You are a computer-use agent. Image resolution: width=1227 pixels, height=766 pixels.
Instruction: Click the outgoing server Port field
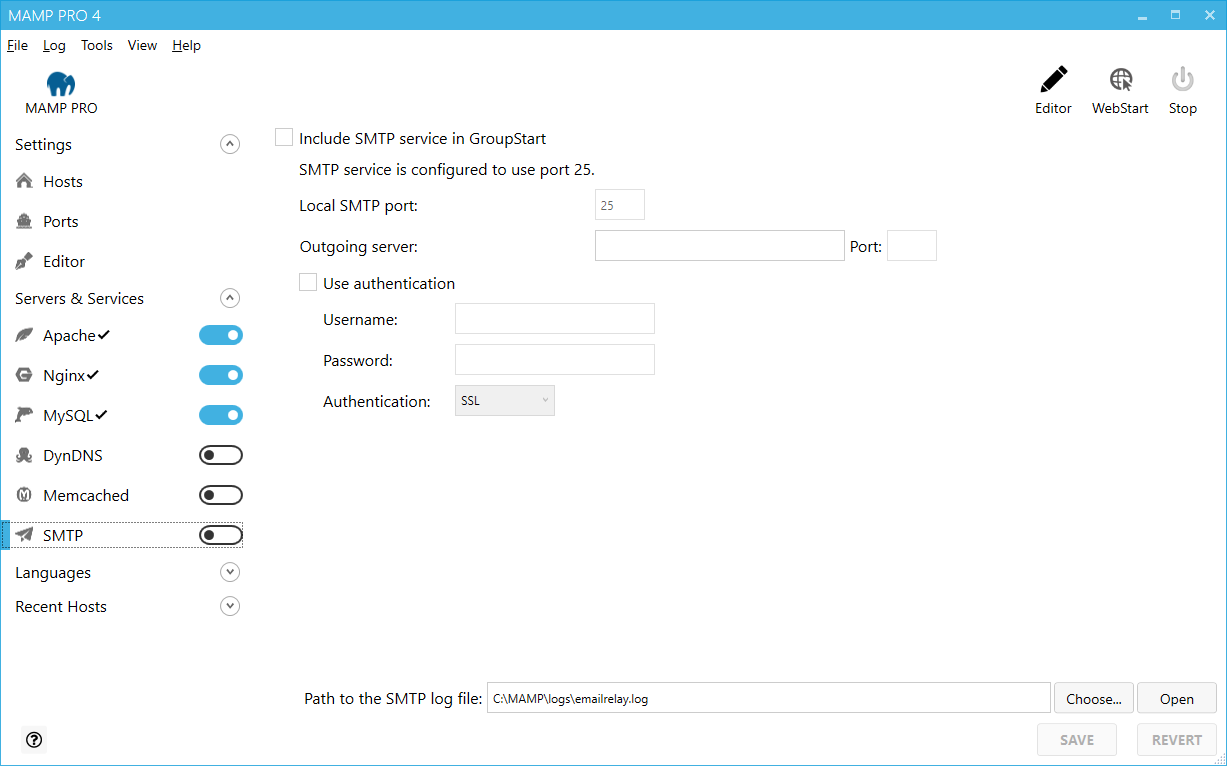pos(912,245)
